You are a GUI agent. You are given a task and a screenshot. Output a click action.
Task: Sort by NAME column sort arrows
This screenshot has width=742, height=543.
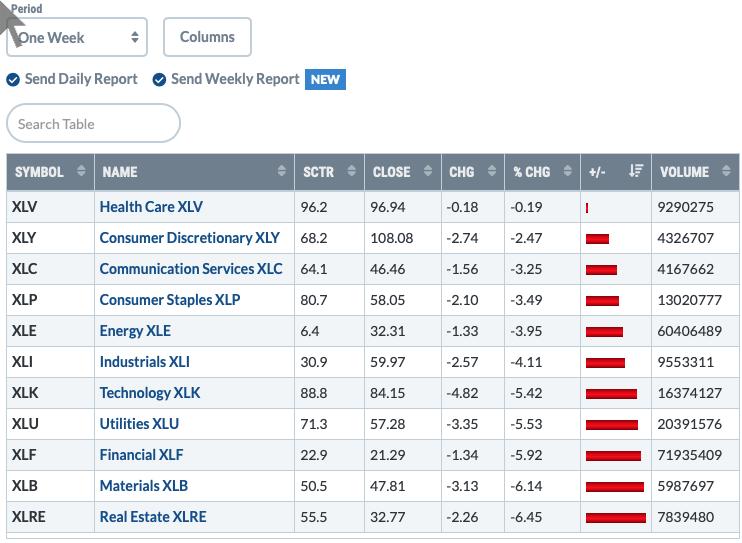coord(282,170)
